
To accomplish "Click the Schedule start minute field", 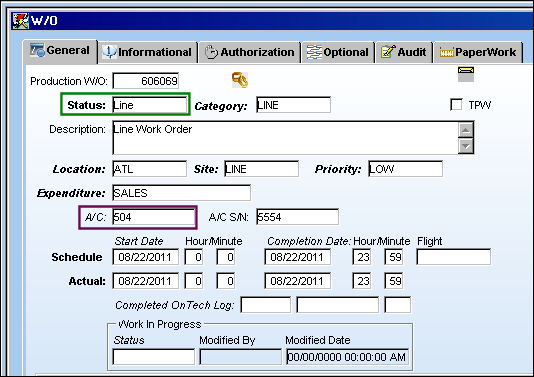I will point(225,257).
